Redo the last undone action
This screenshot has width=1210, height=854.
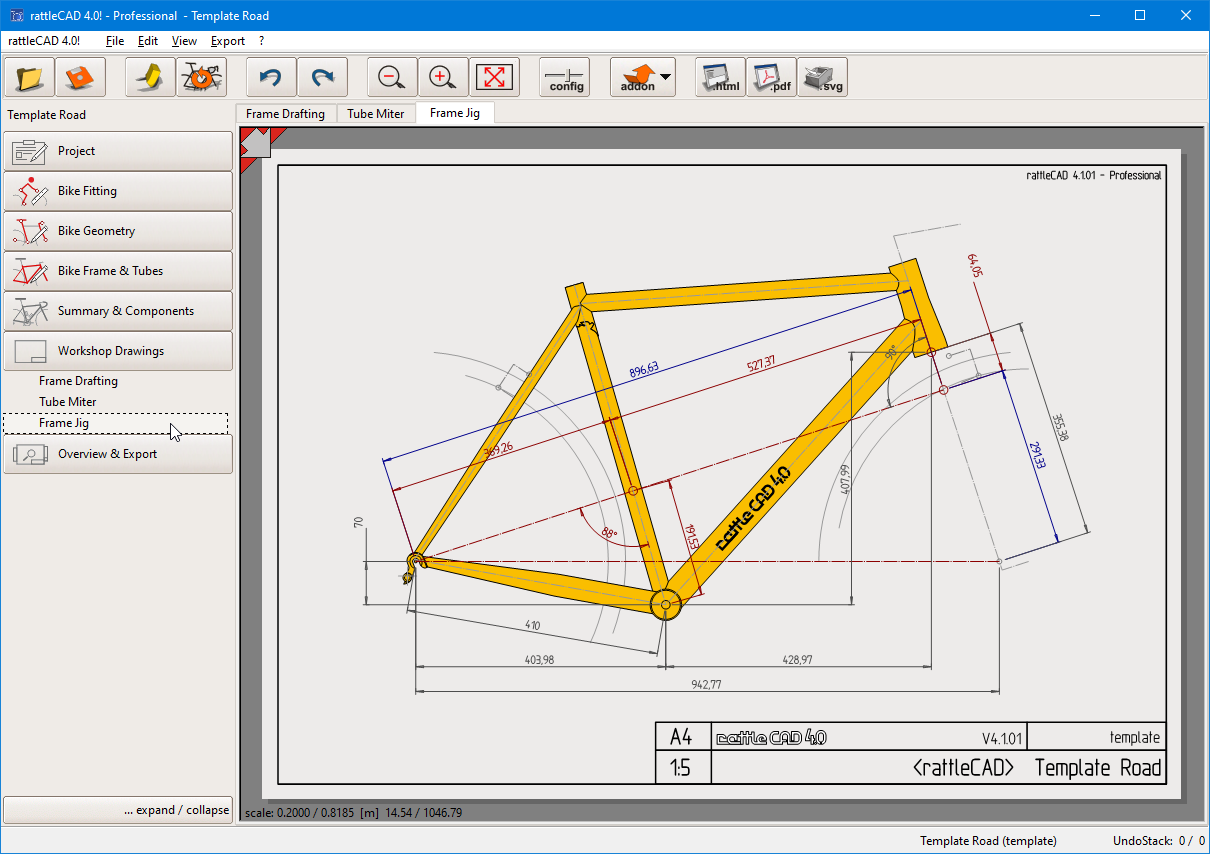pos(322,77)
